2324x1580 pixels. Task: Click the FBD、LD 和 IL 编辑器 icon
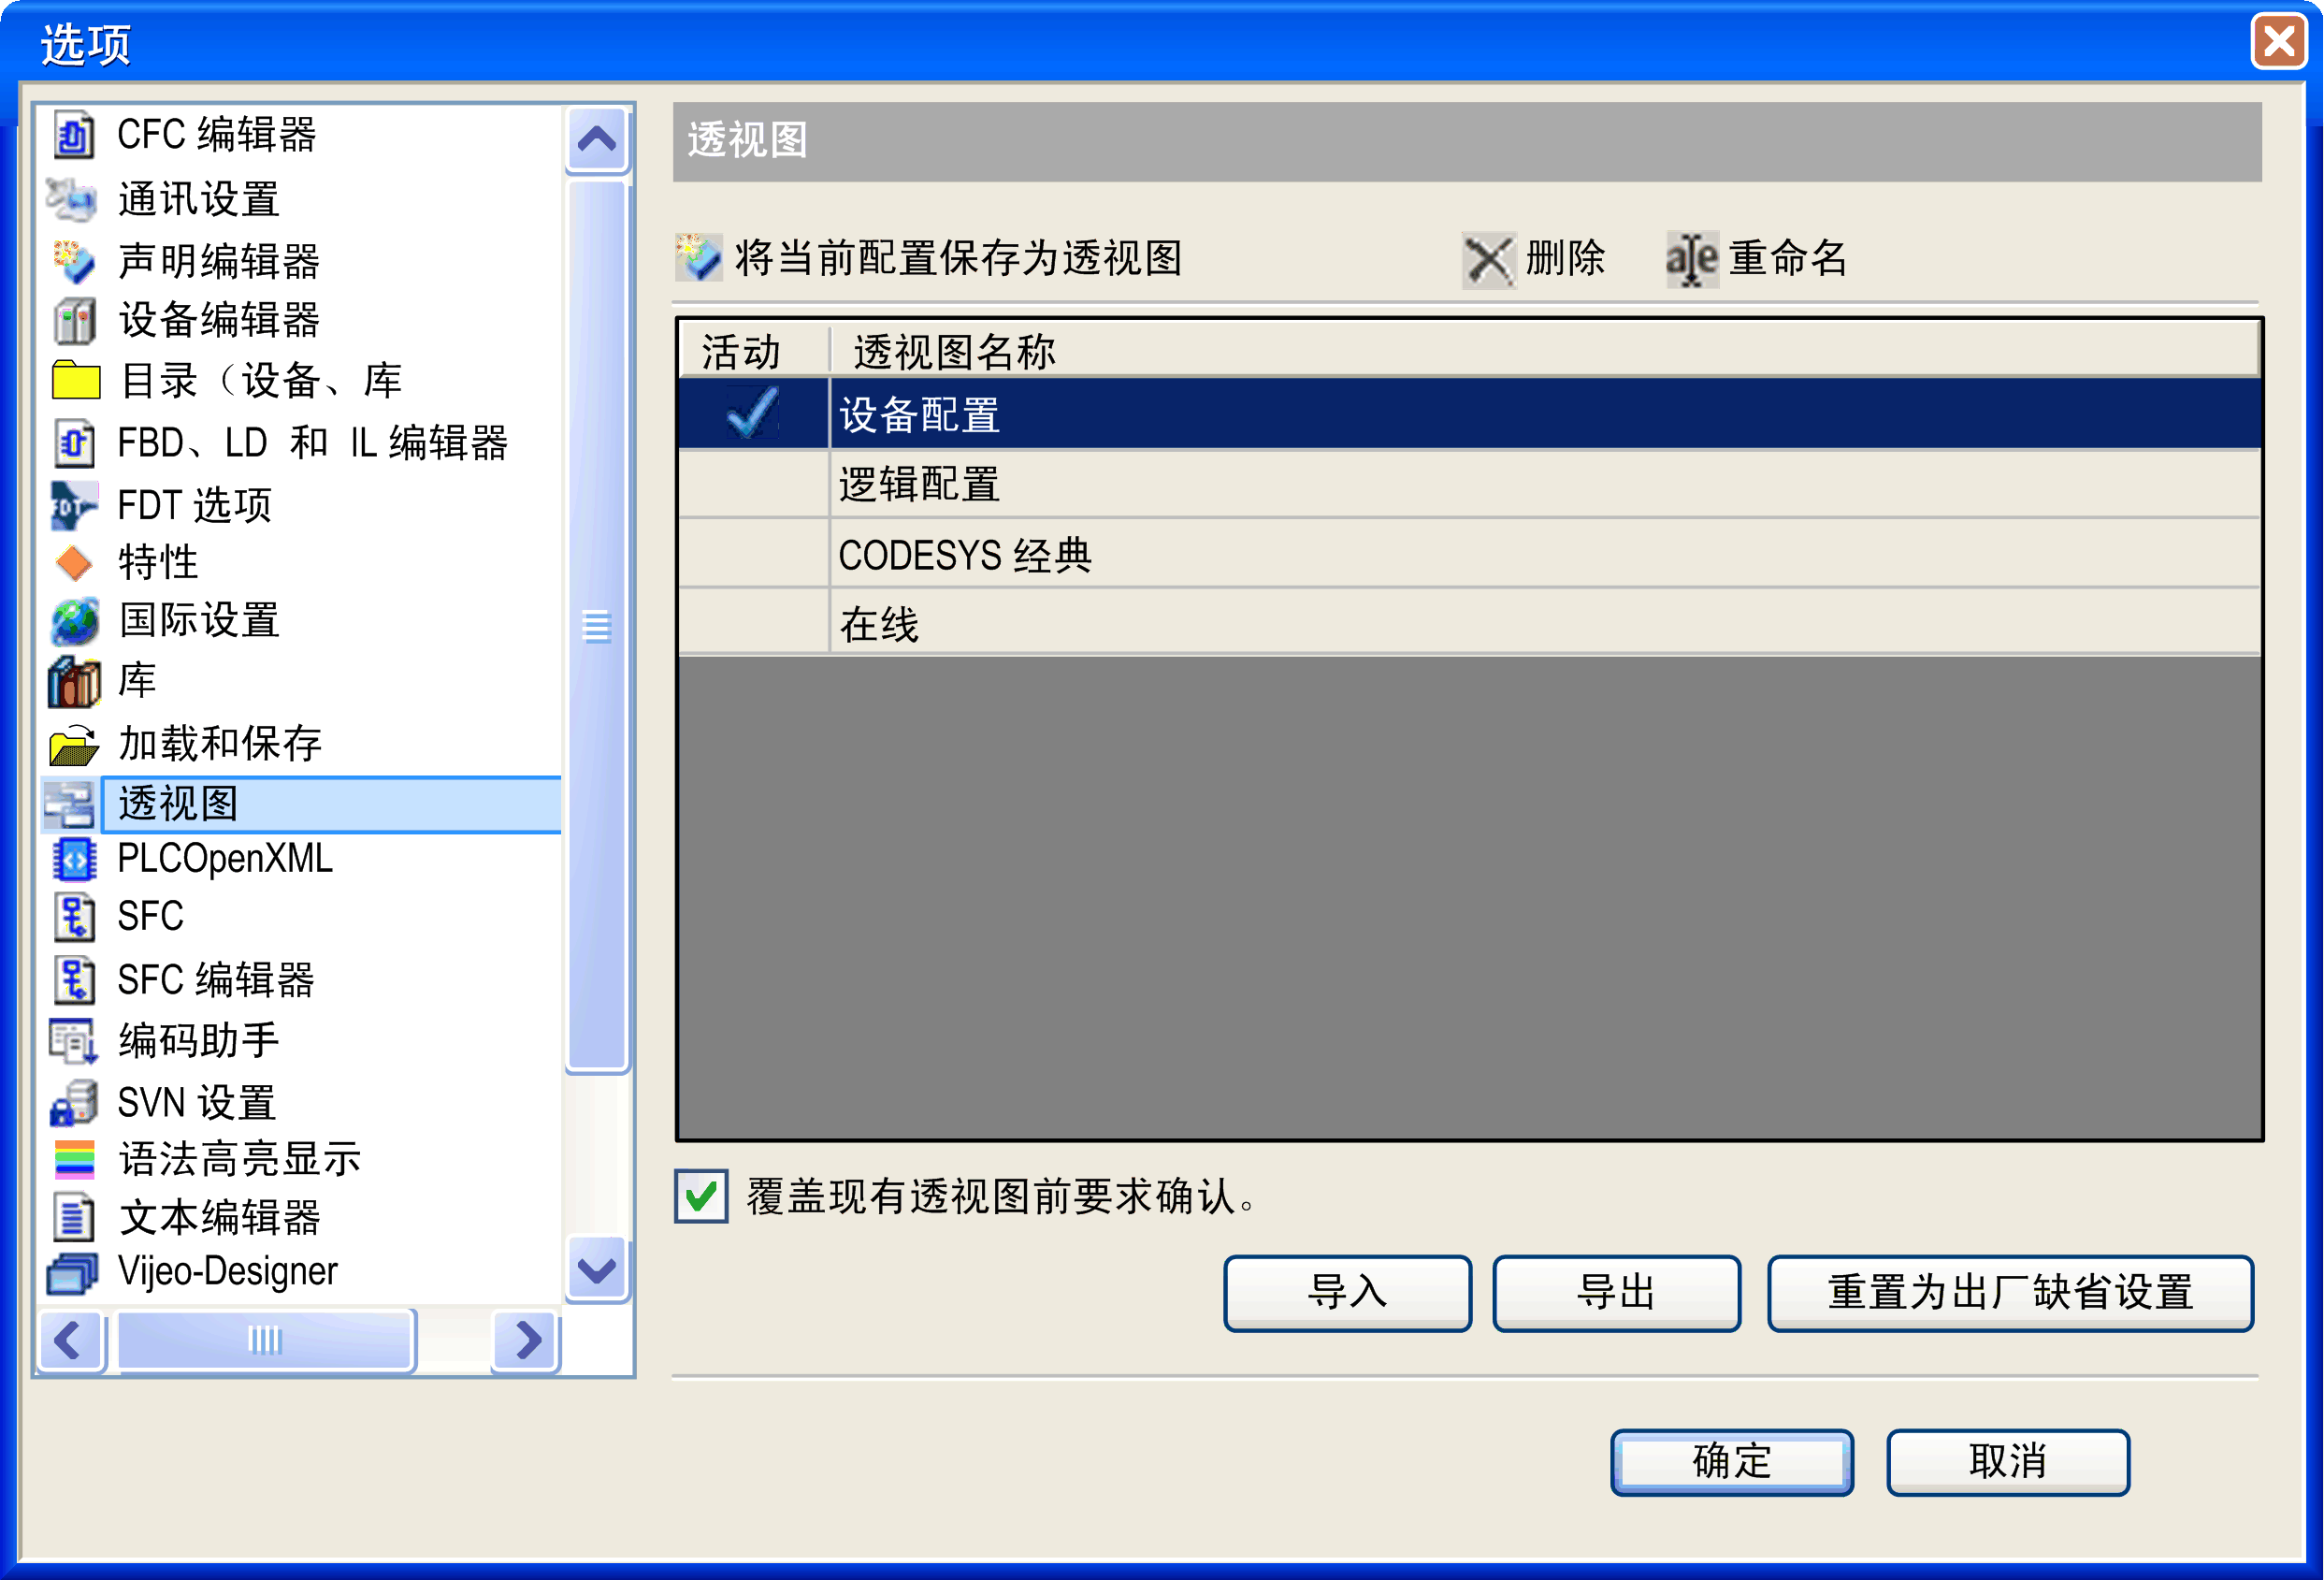pyautogui.click(x=74, y=443)
